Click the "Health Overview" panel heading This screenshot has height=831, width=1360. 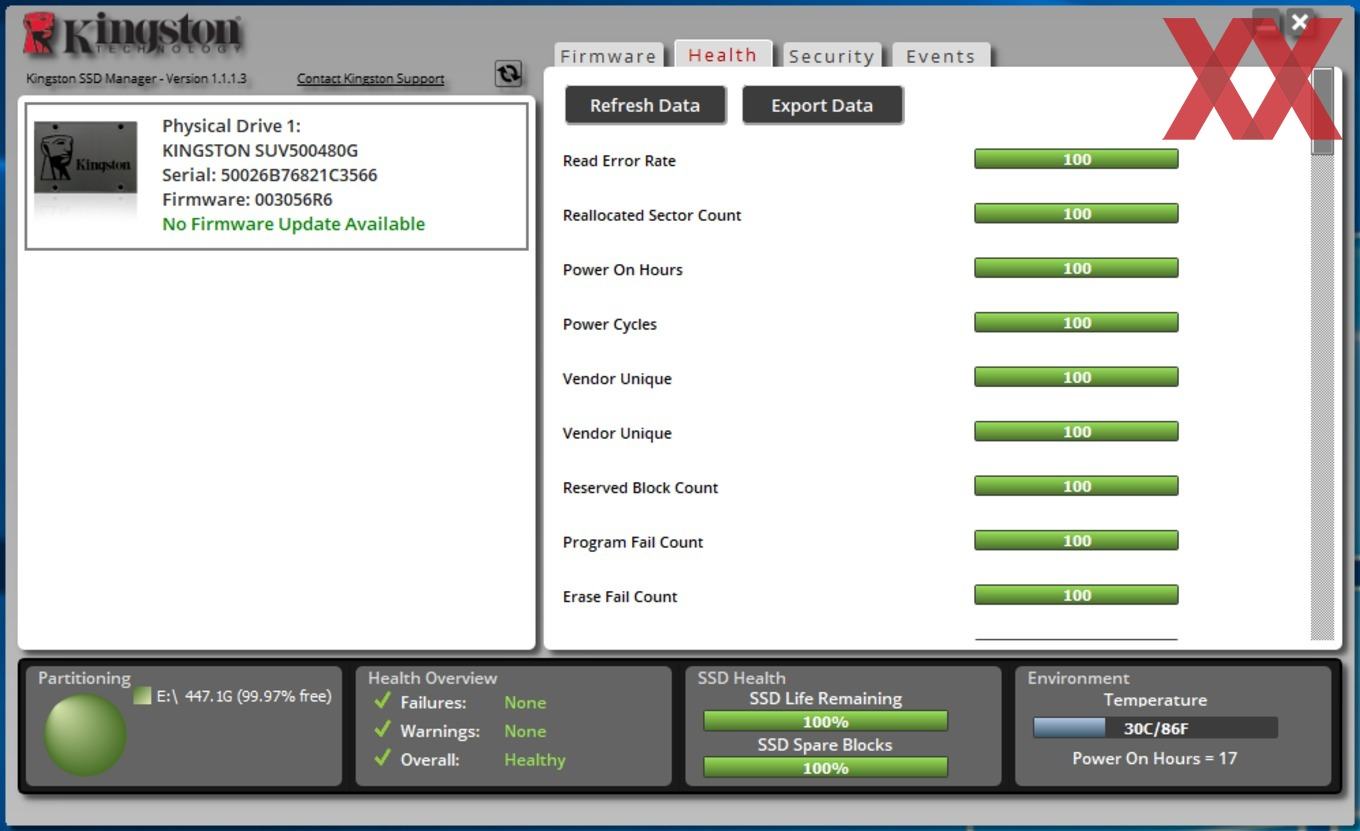tap(432, 677)
